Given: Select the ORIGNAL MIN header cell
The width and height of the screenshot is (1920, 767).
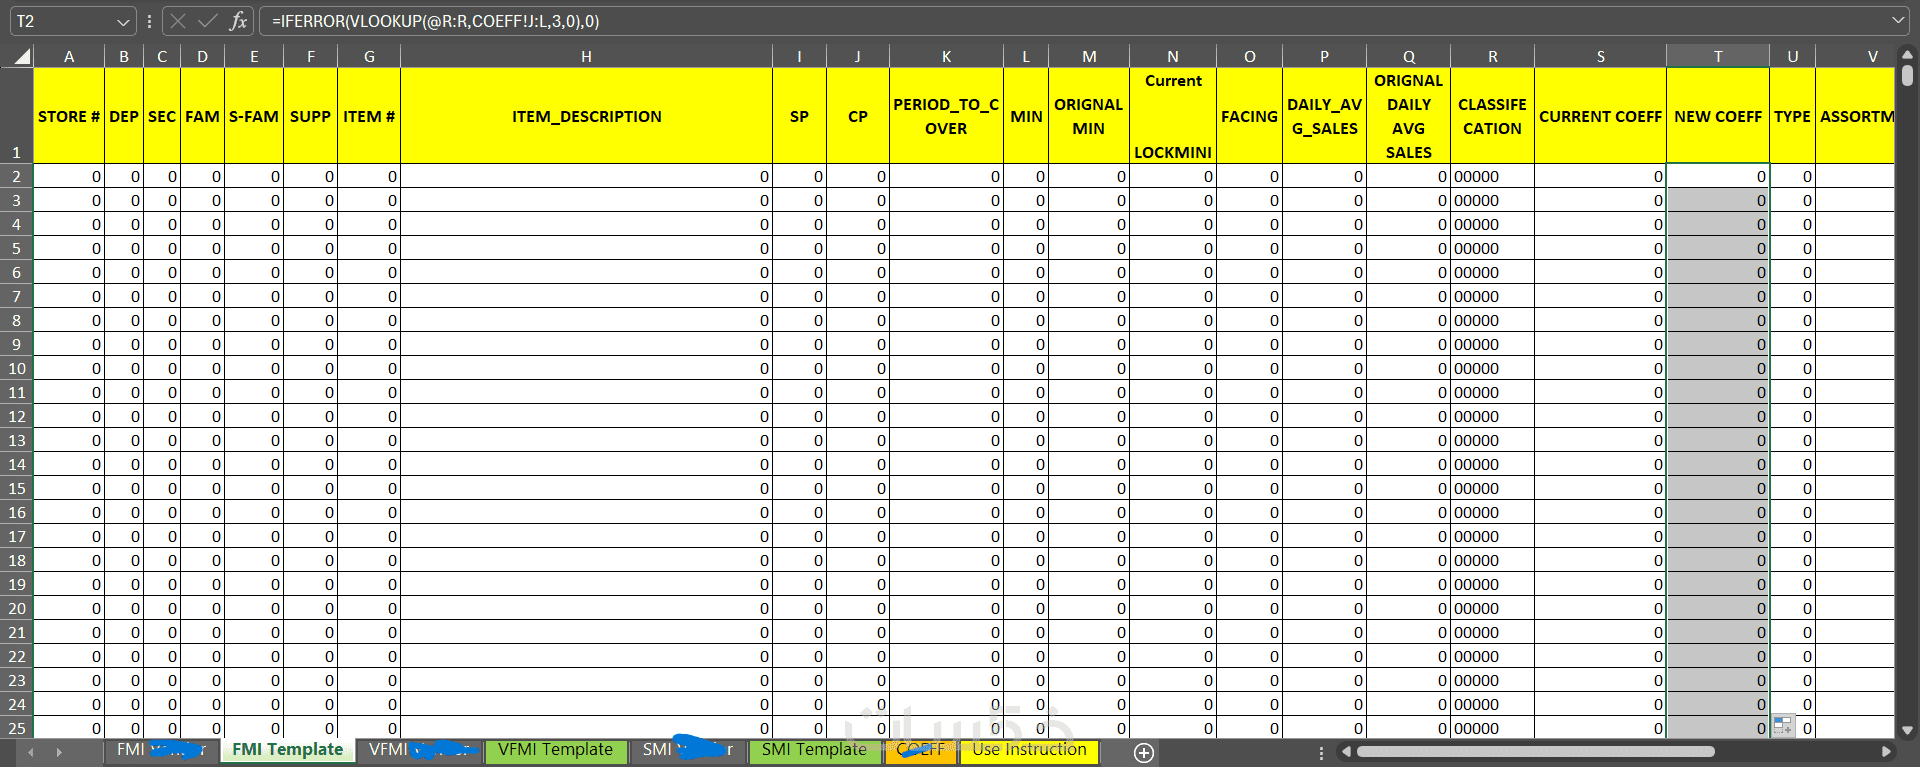Looking at the screenshot, I should 1089,116.
